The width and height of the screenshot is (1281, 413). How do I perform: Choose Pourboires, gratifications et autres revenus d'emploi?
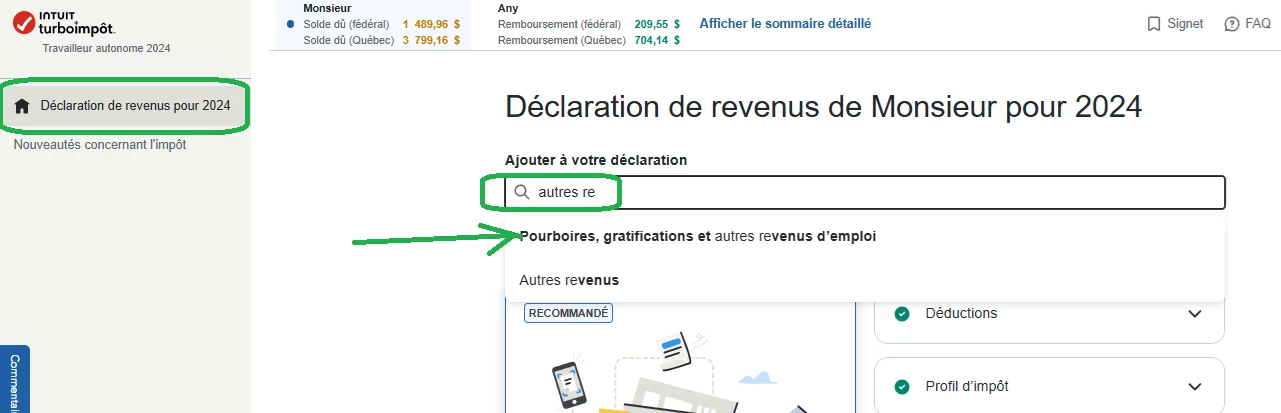click(698, 237)
